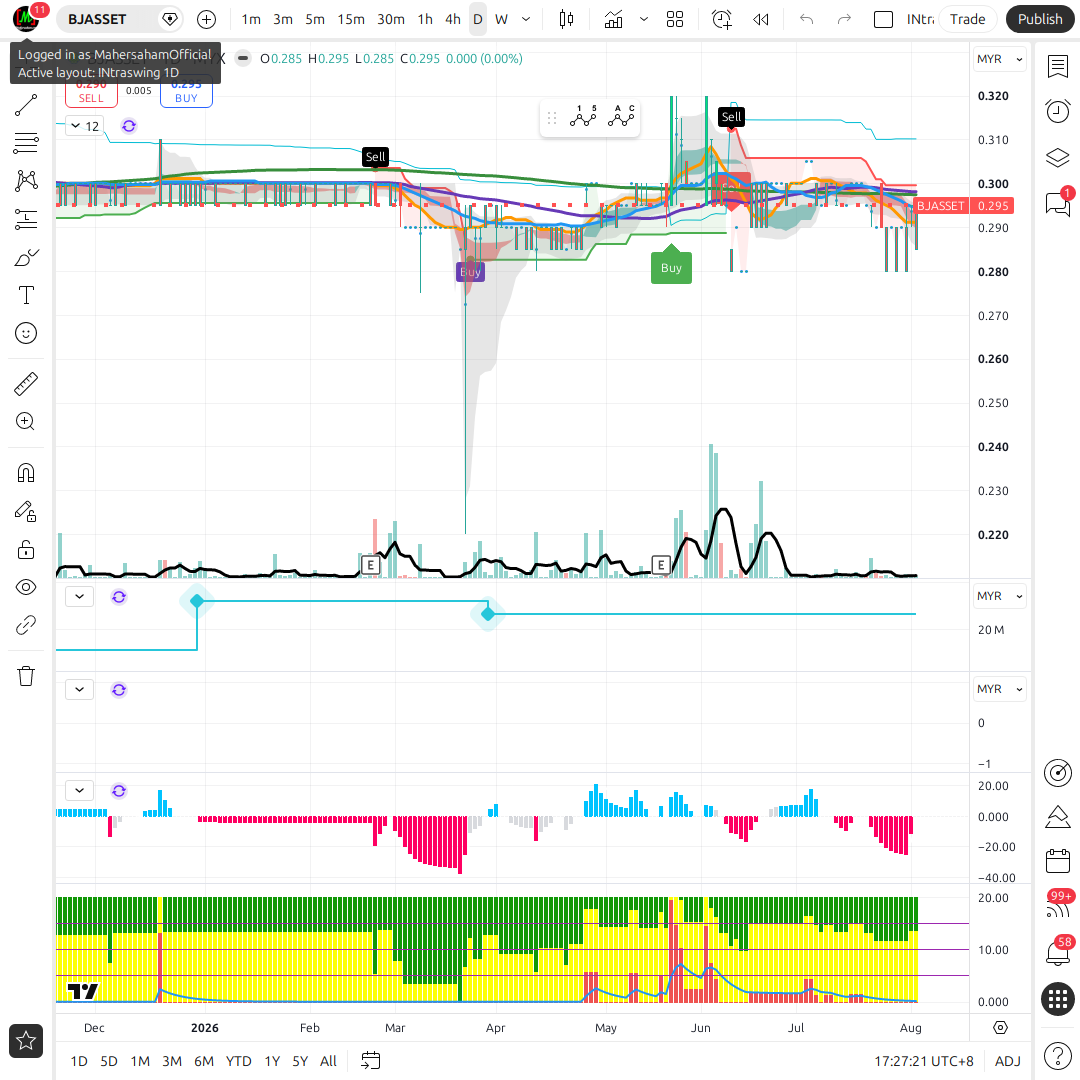Click the green Buy signal label in May
Image resolution: width=1080 pixels, height=1080 pixels.
[671, 267]
